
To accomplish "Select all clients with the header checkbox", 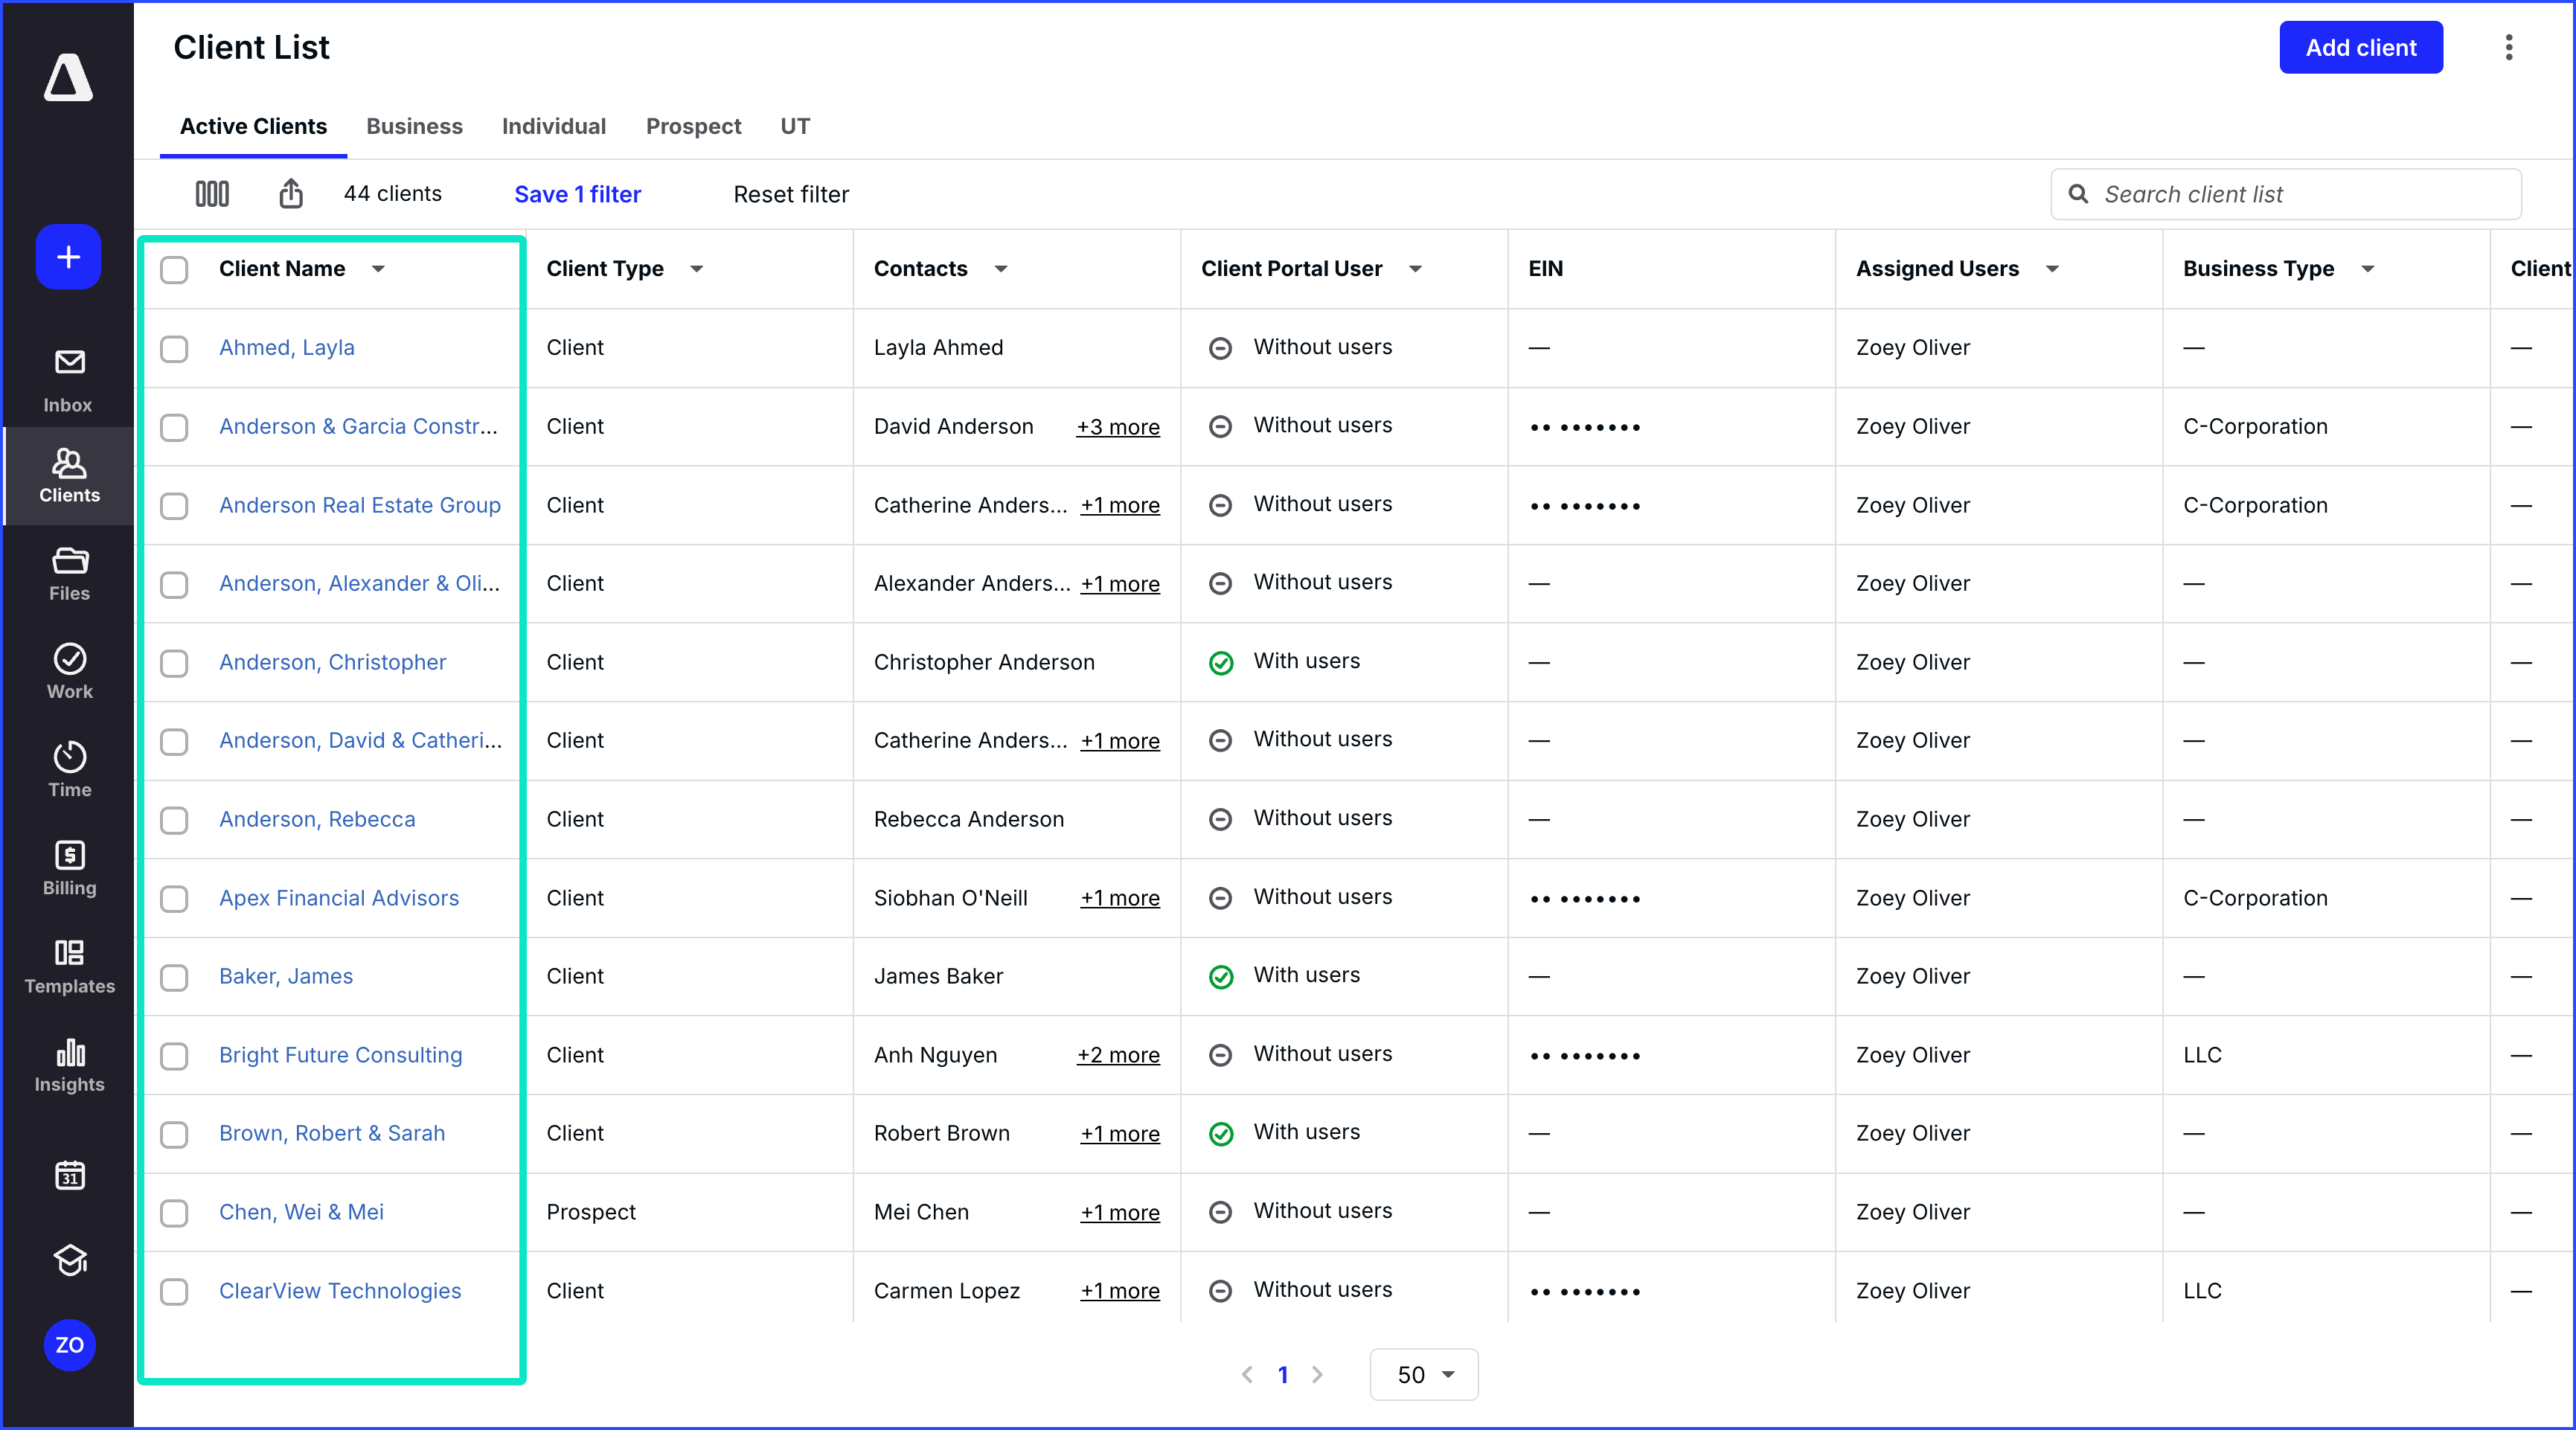I will (x=174, y=269).
